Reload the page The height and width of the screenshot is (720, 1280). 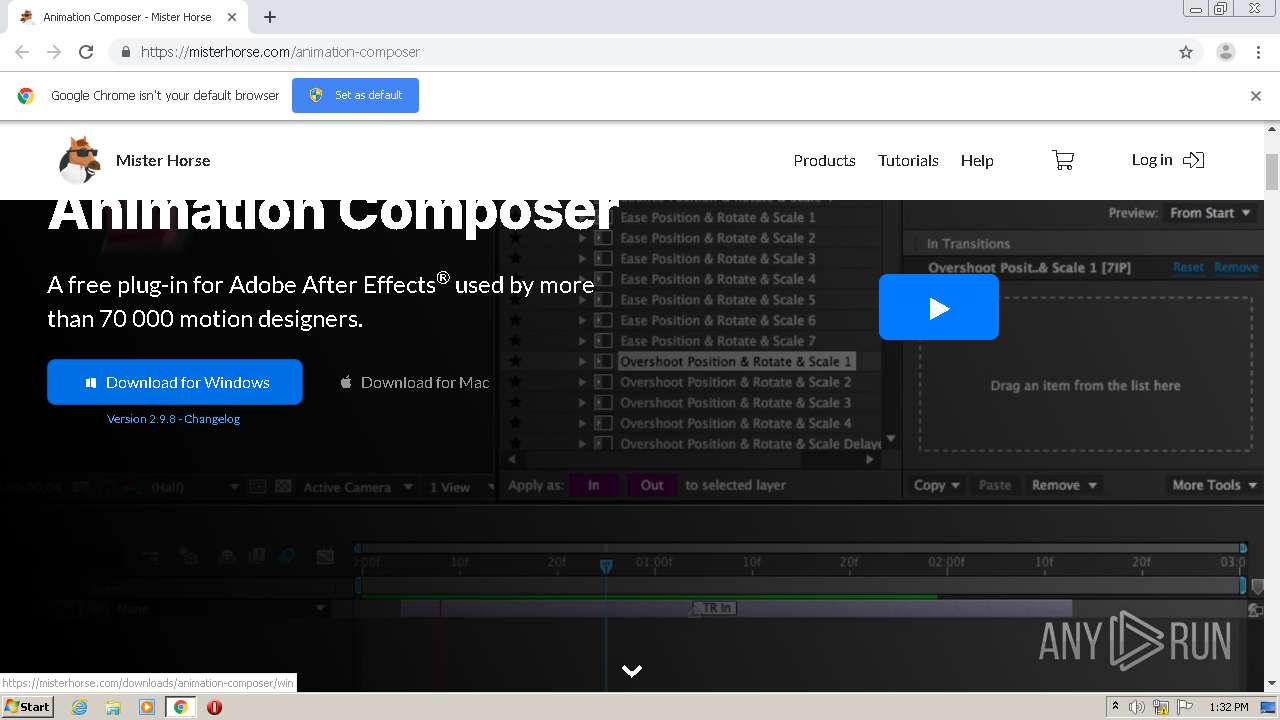[x=86, y=52]
